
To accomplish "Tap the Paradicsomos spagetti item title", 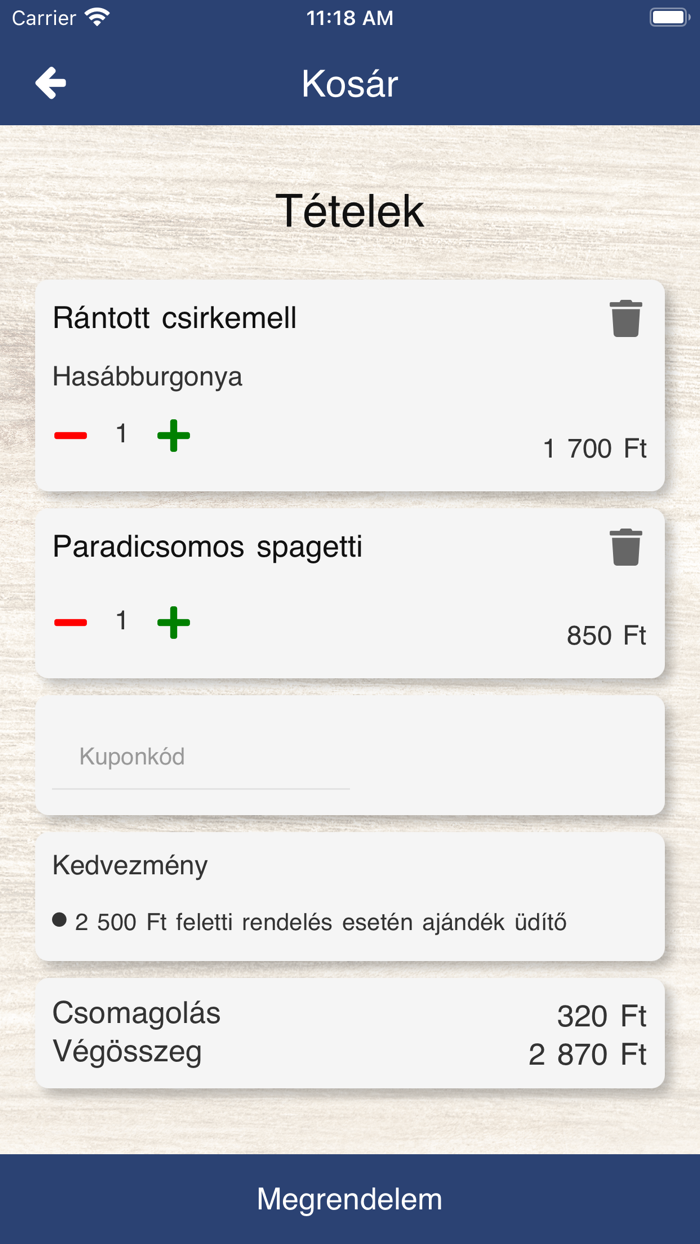I will (x=207, y=547).
